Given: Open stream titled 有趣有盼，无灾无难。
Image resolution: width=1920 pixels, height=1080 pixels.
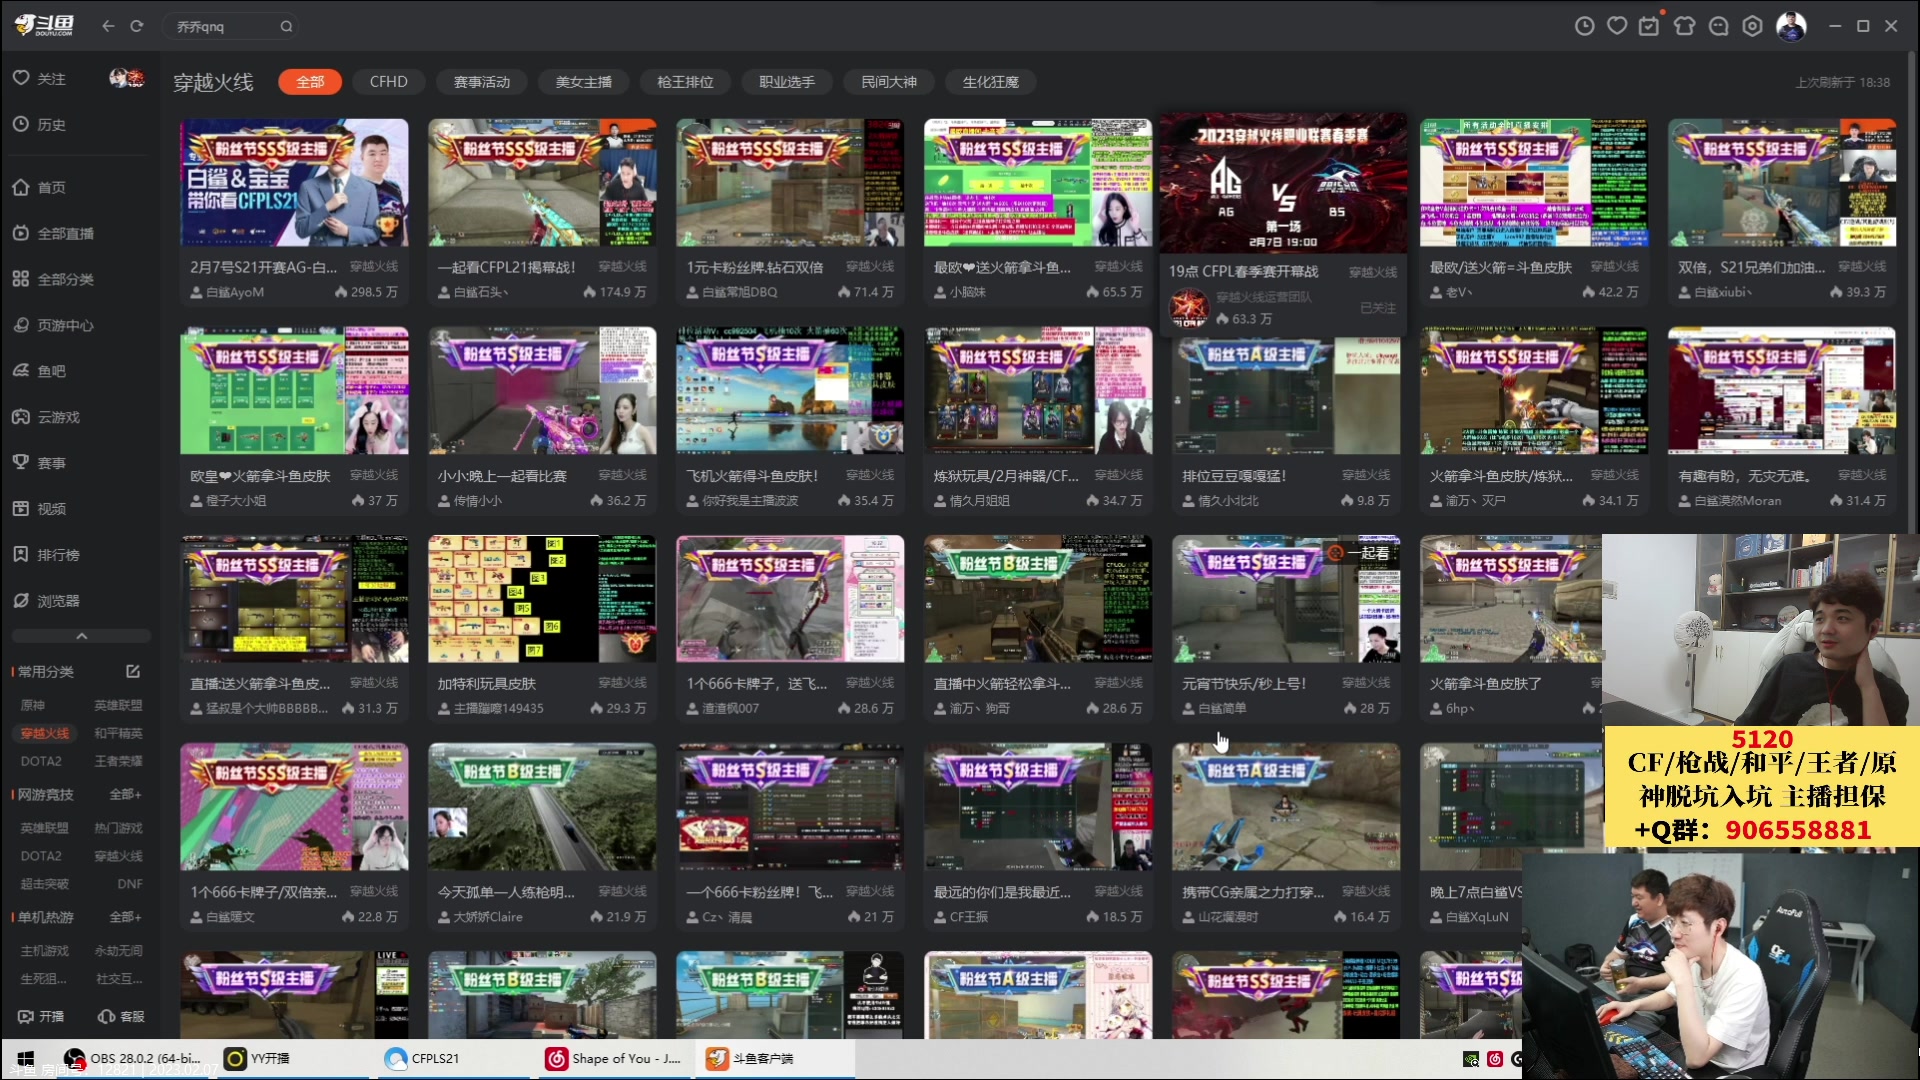Looking at the screenshot, I should tap(1745, 476).
